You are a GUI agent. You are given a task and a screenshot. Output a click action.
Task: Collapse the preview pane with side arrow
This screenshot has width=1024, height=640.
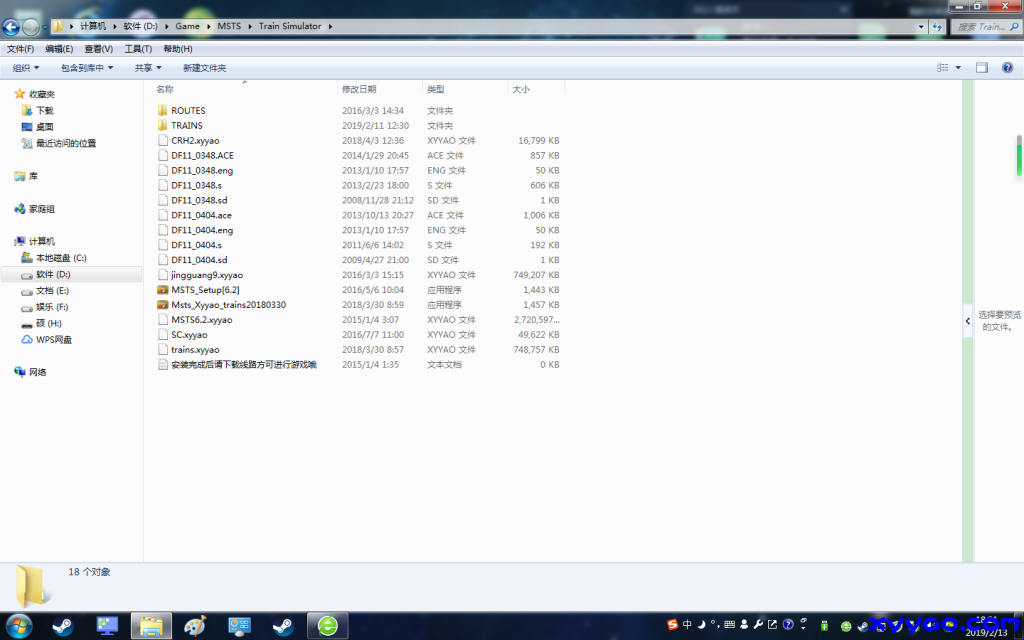[967, 321]
